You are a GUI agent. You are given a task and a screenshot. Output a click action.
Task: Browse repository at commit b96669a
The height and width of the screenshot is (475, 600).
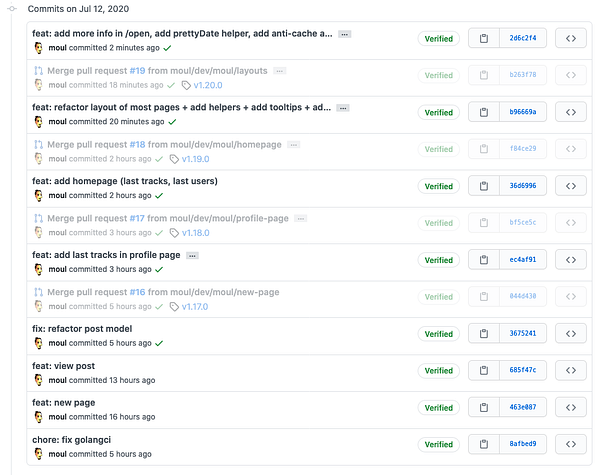[571, 112]
